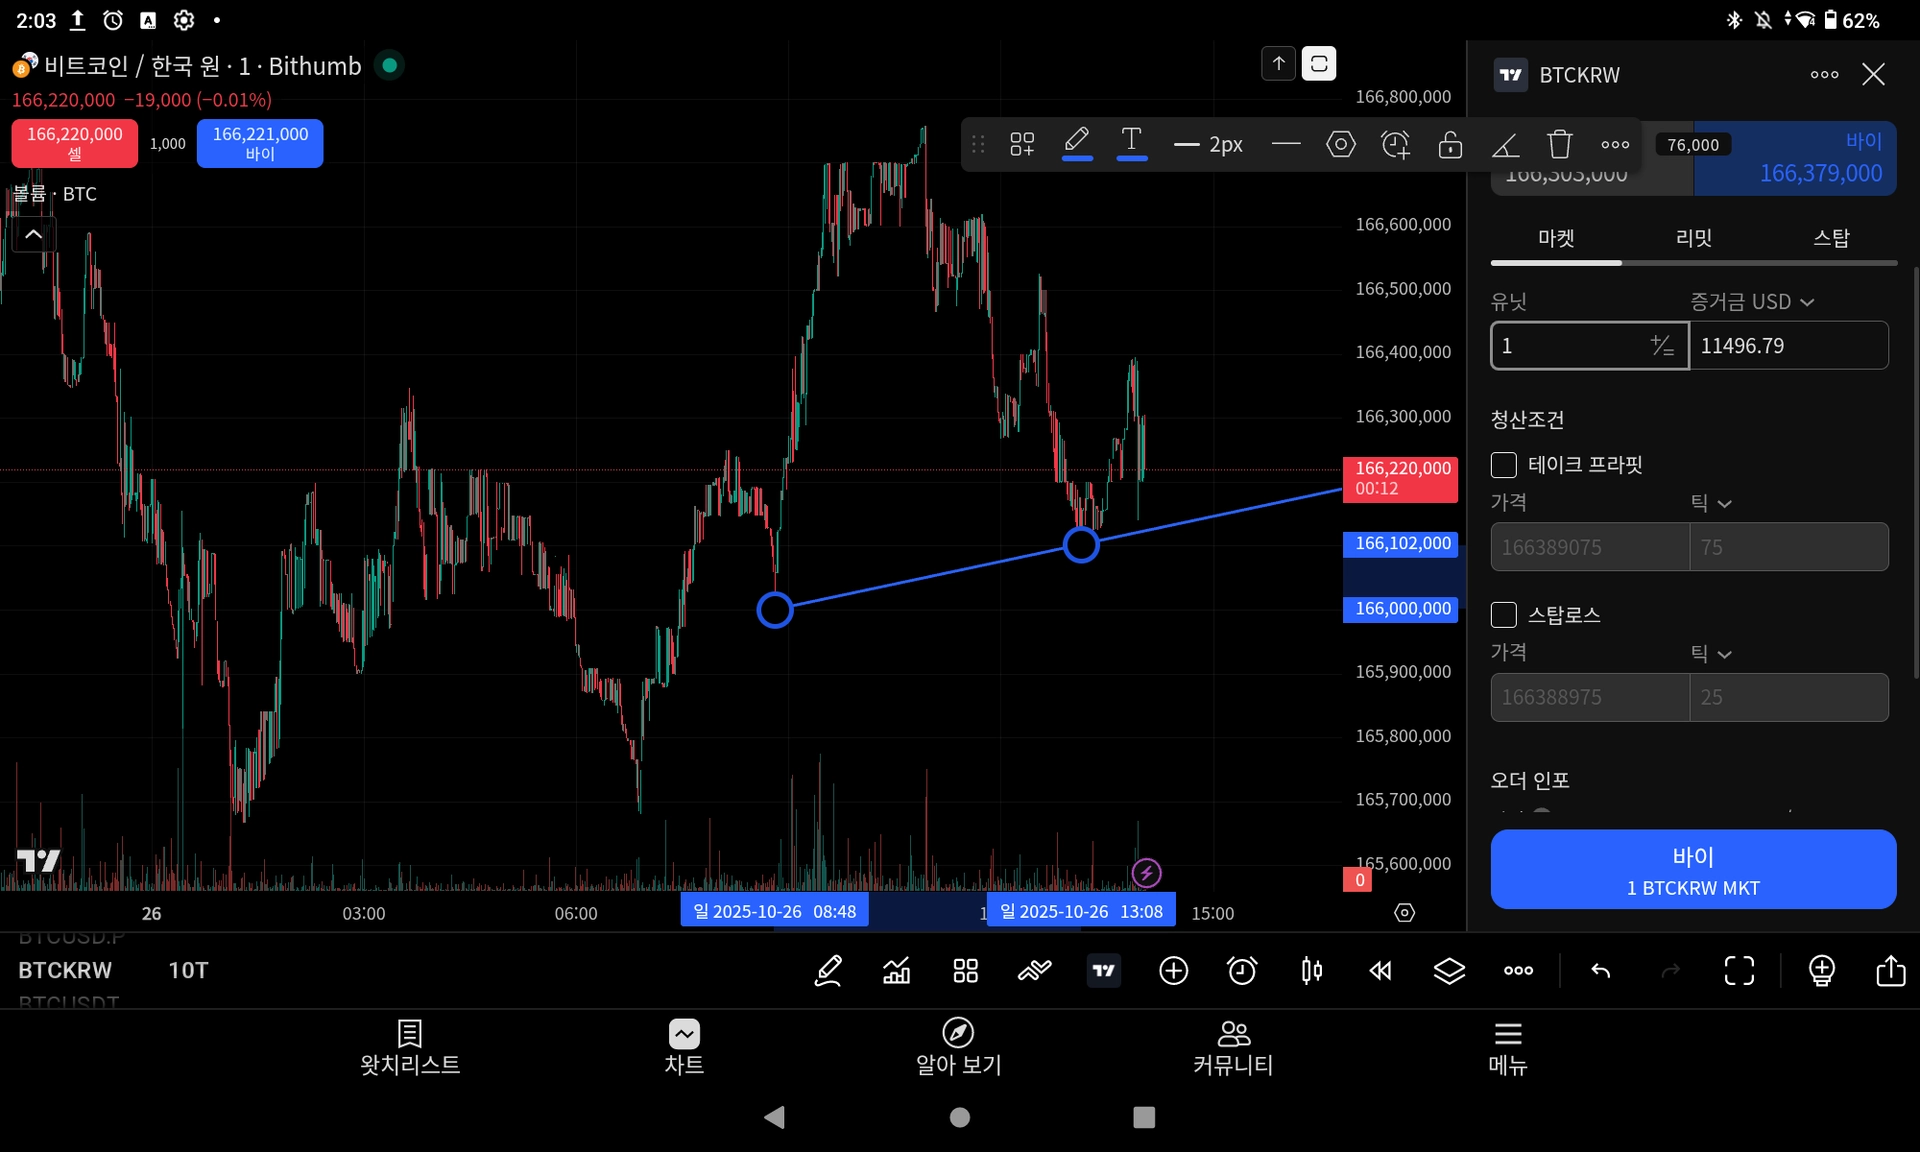Screen dimensions: 1920x1152
Task: Click the share icon in bottom toolbar
Action: pyautogui.click(x=1890, y=970)
